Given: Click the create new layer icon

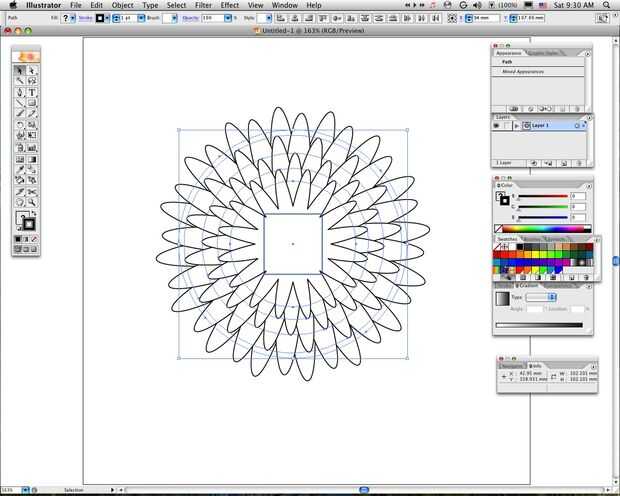Looking at the screenshot, I should tap(564, 163).
